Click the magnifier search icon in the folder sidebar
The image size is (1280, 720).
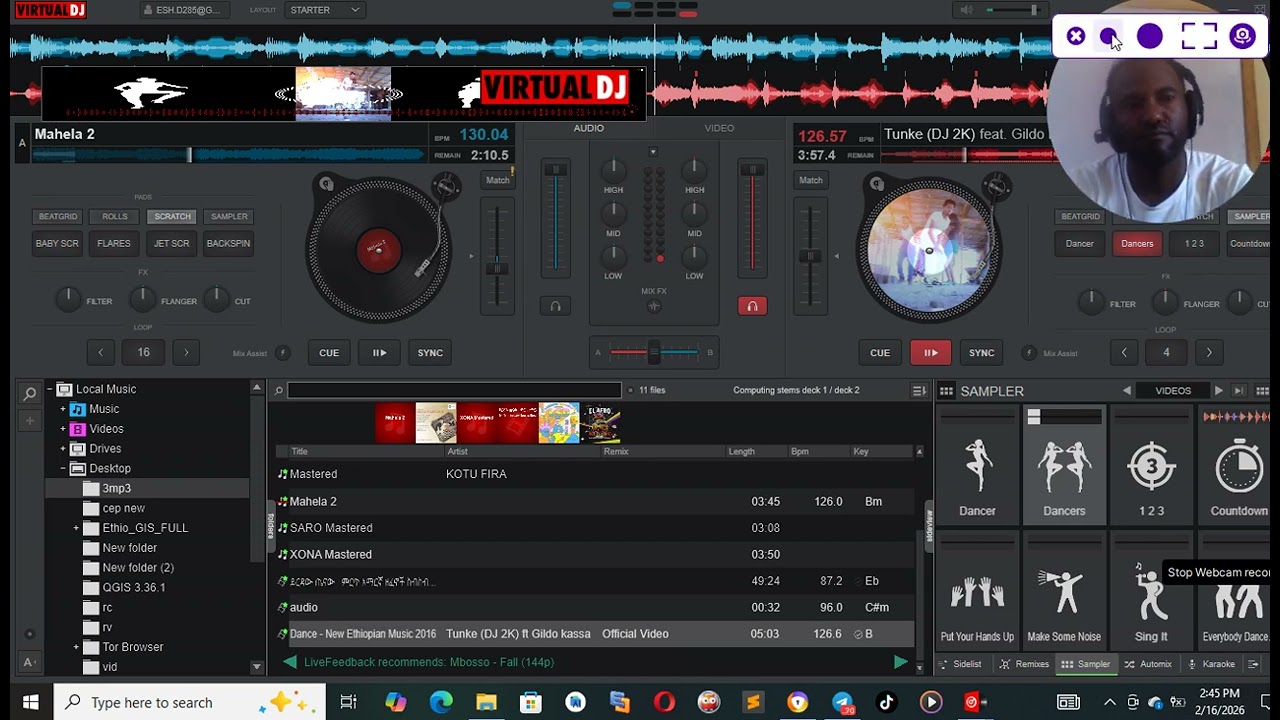(x=30, y=394)
